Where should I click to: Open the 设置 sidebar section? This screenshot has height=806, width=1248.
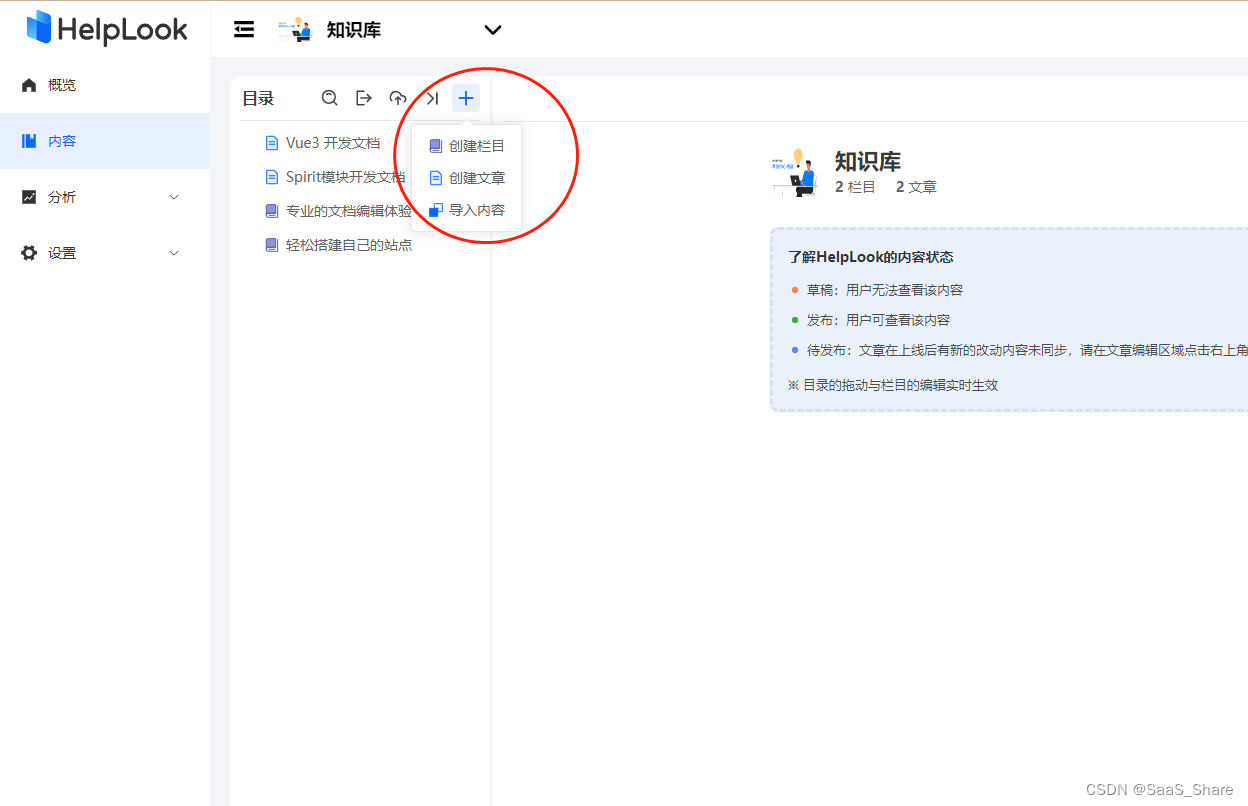tap(105, 253)
